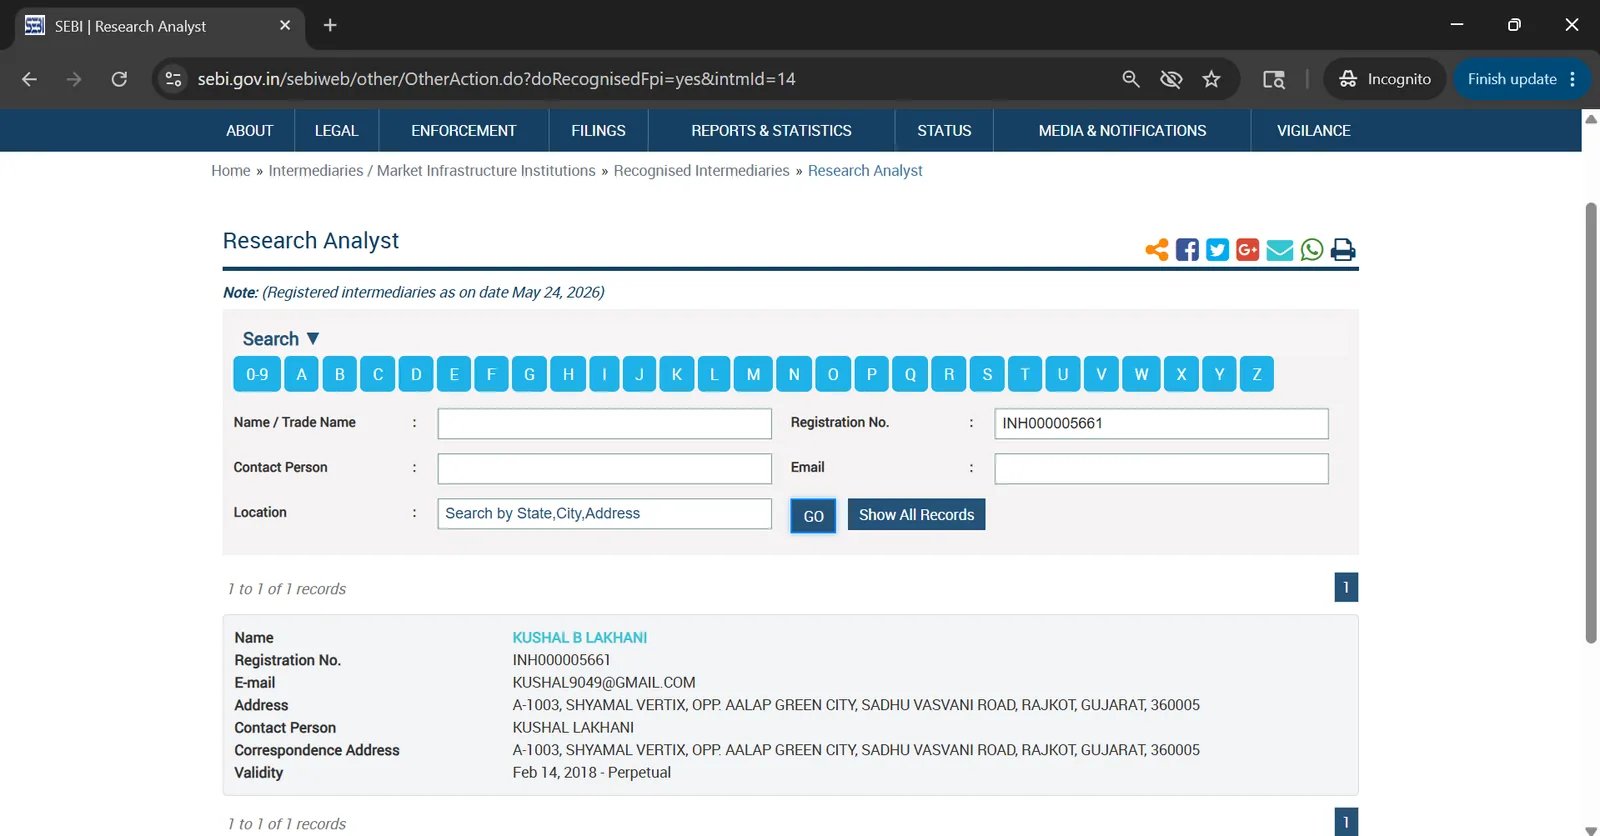Open the ABOUT menu

pos(249,131)
